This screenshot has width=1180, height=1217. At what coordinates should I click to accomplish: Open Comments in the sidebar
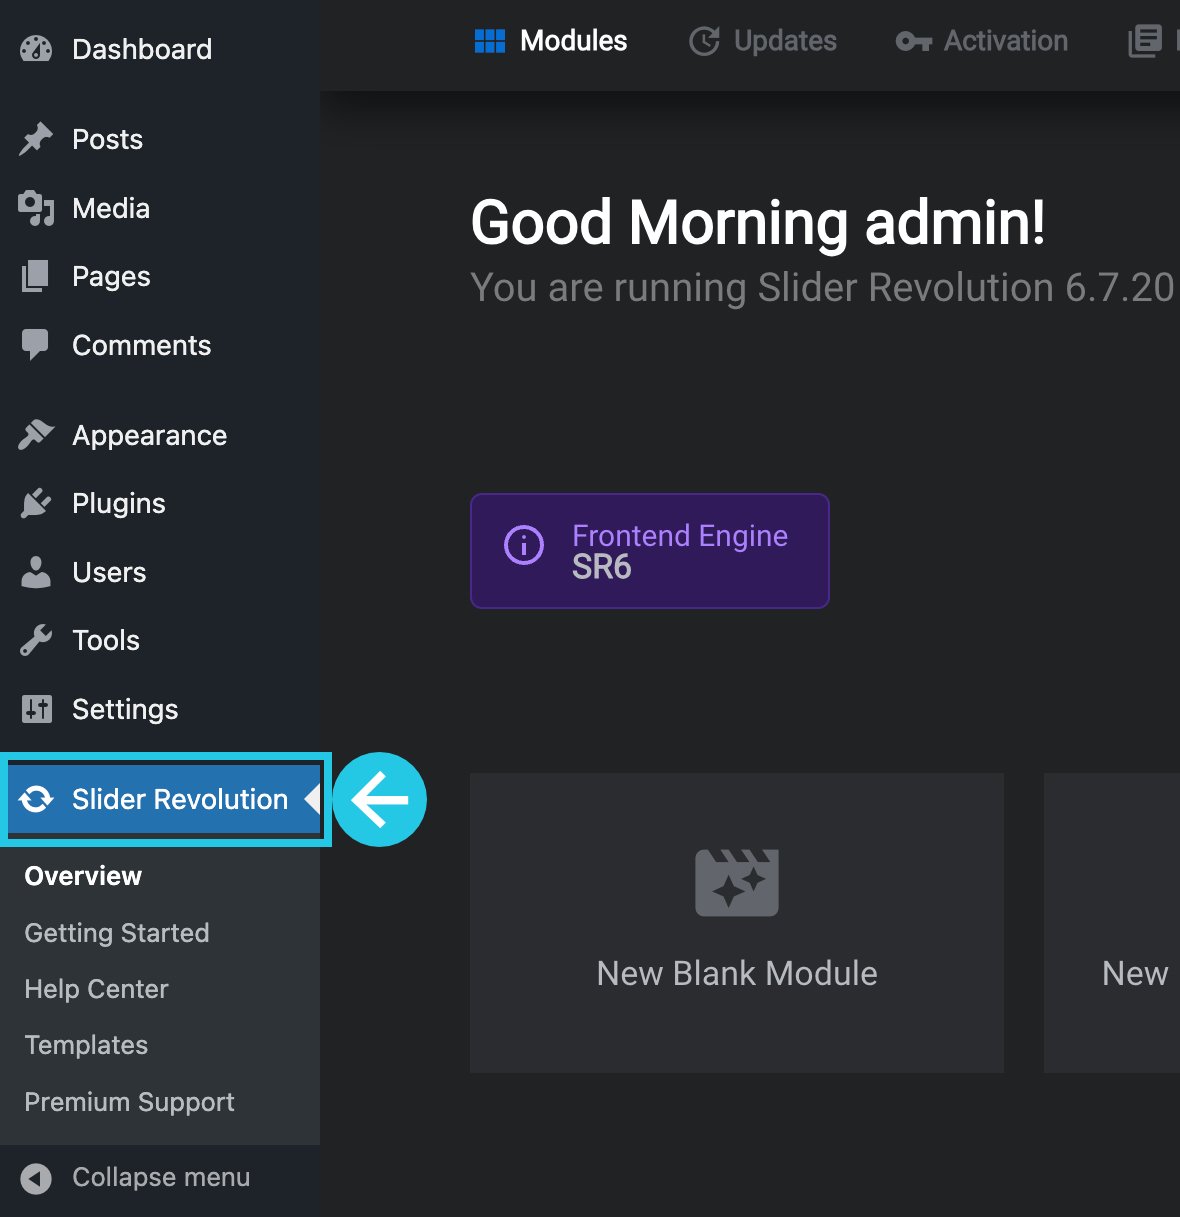click(x=160, y=345)
